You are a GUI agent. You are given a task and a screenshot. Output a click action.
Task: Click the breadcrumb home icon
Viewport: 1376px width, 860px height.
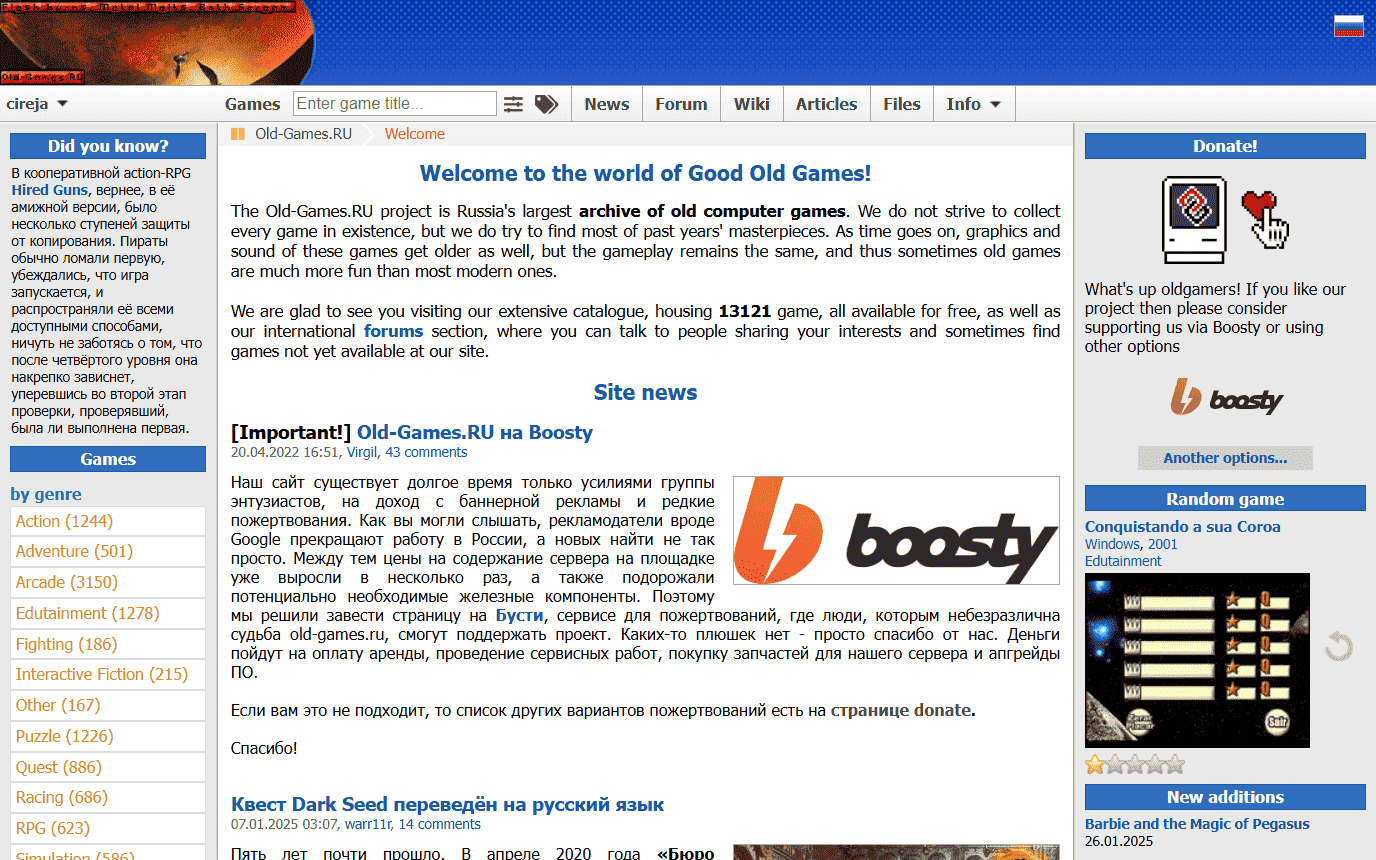(238, 134)
